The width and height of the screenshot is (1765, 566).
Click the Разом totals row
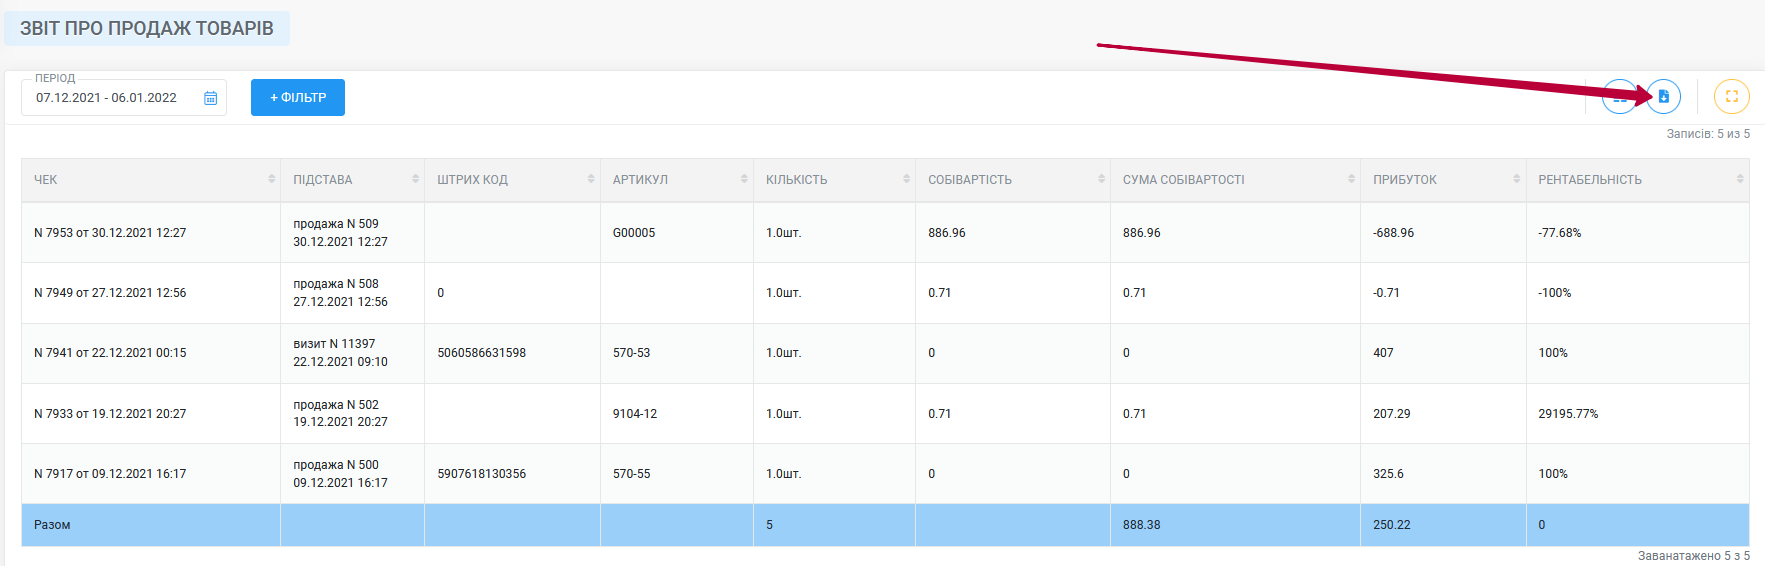885,525
